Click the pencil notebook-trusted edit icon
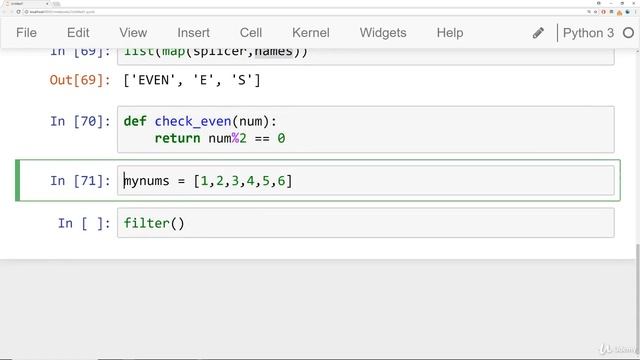The image size is (640, 360). coord(538,33)
